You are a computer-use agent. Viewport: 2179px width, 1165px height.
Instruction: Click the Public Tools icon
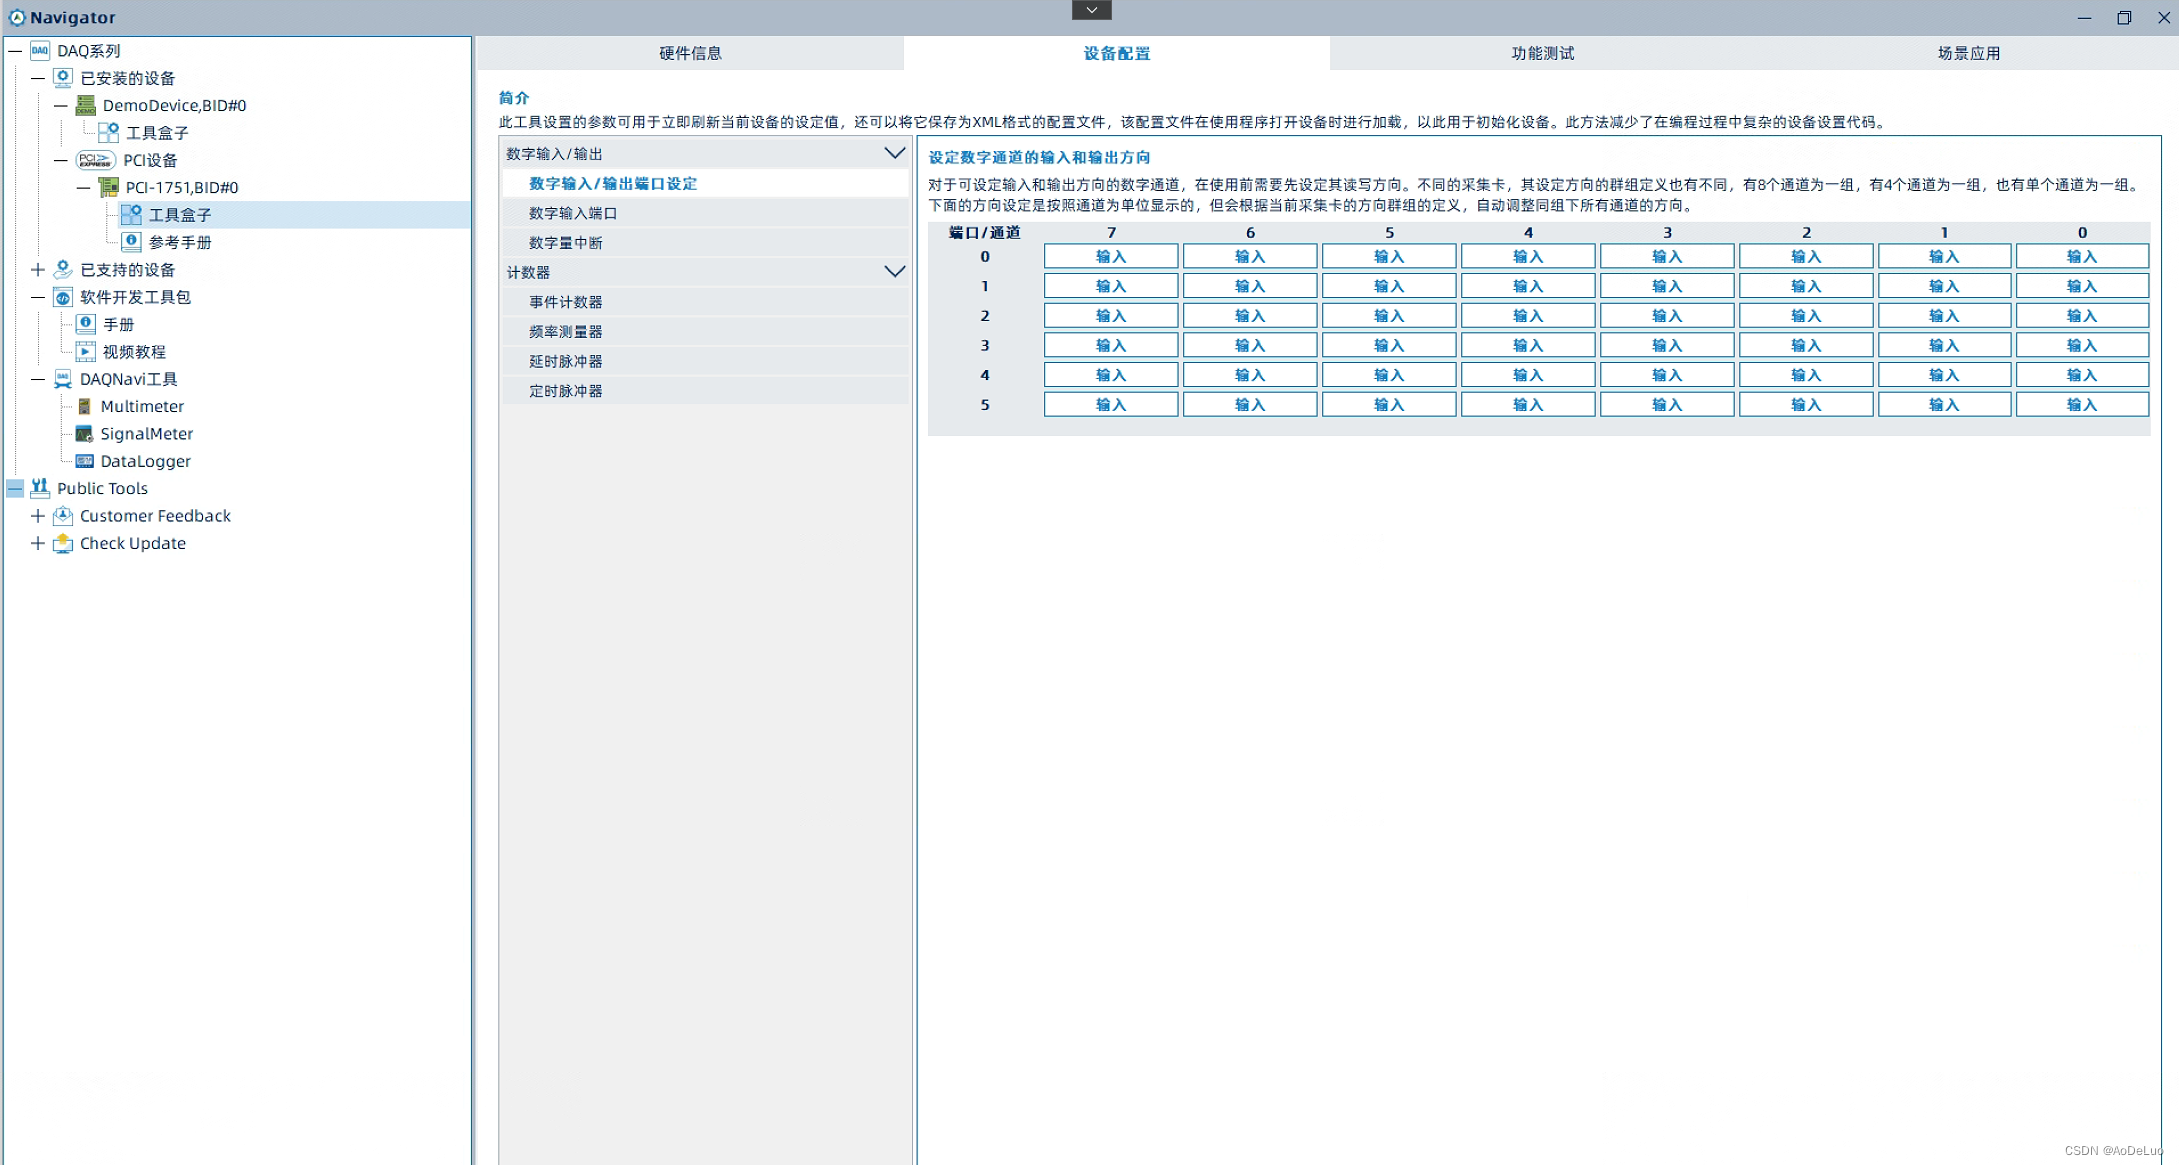(x=40, y=488)
